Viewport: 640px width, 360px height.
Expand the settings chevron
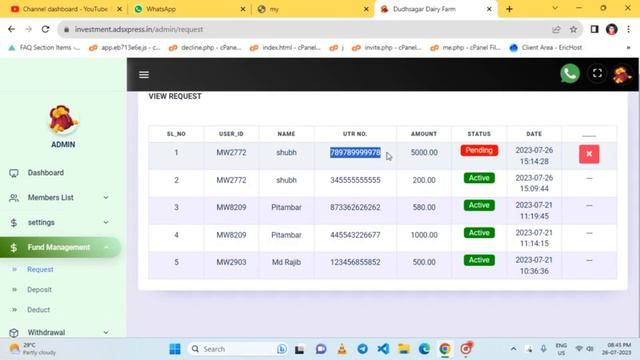tap(106, 222)
